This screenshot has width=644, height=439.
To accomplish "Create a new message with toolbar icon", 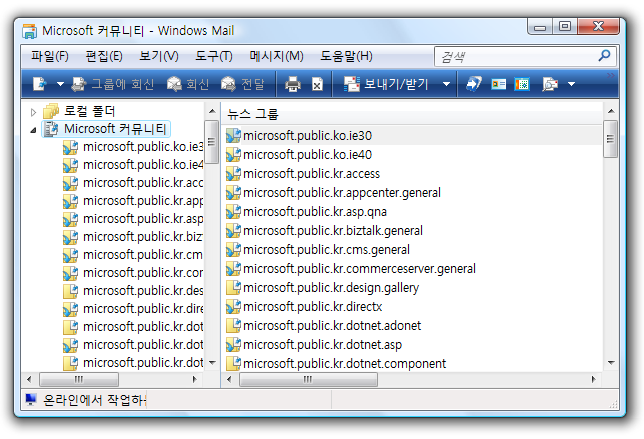I will coord(39,84).
